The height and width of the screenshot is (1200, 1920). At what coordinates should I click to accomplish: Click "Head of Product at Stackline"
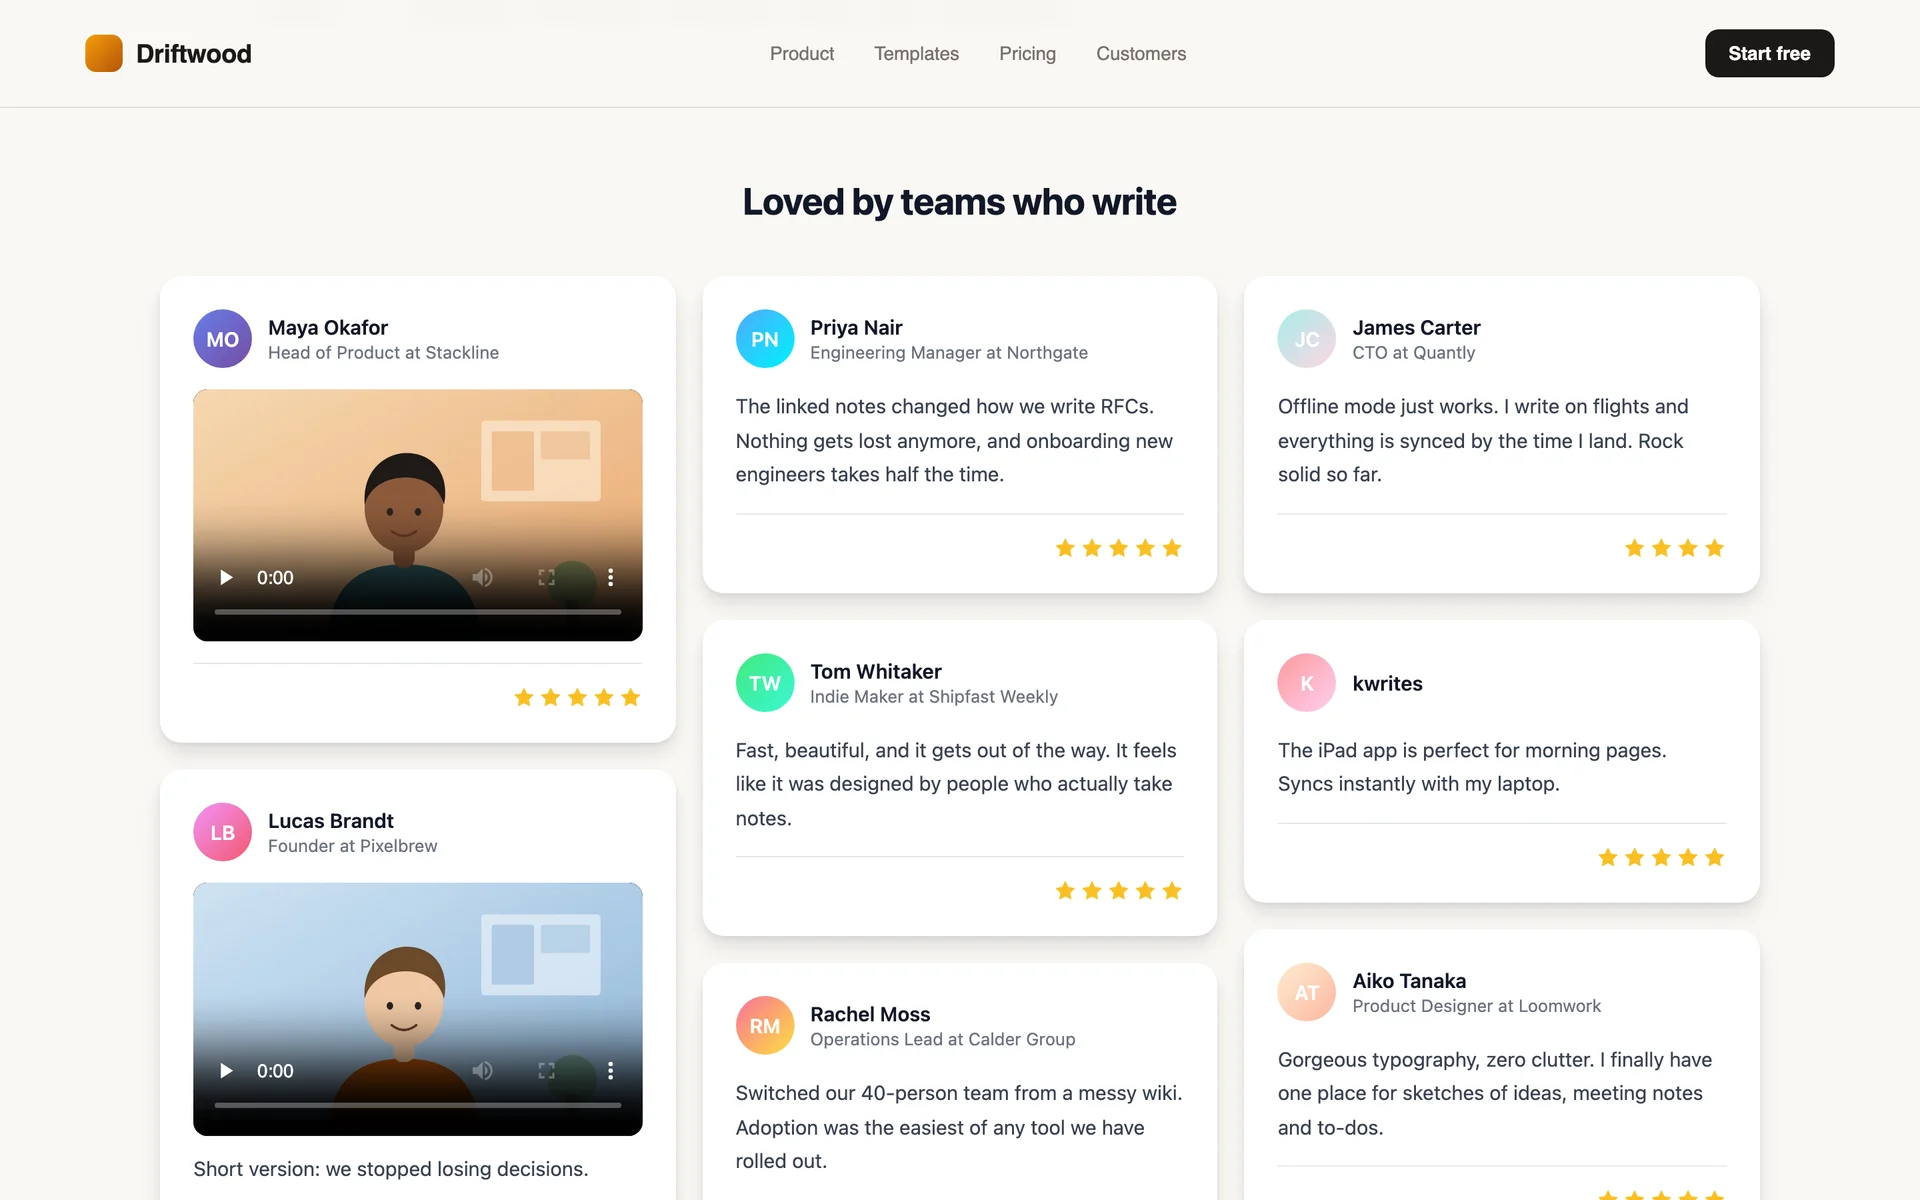tap(383, 353)
